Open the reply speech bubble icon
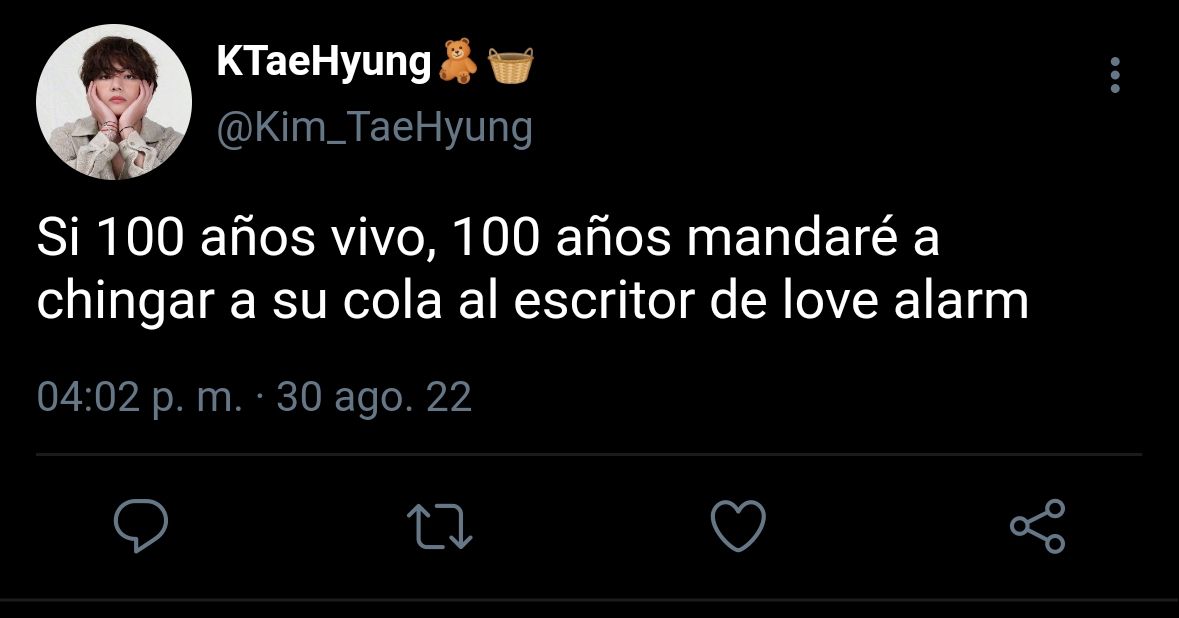The height and width of the screenshot is (618, 1179). tap(141, 526)
